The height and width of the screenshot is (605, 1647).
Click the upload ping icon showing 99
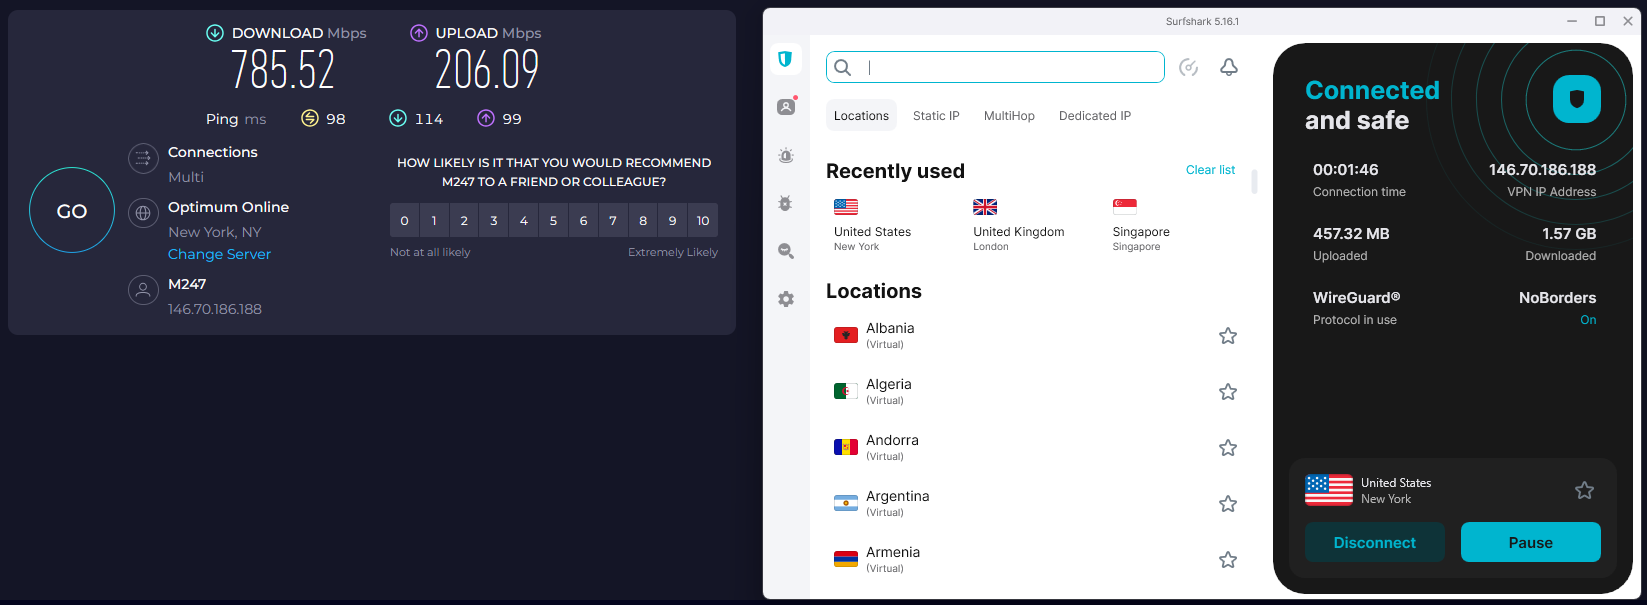pos(486,118)
